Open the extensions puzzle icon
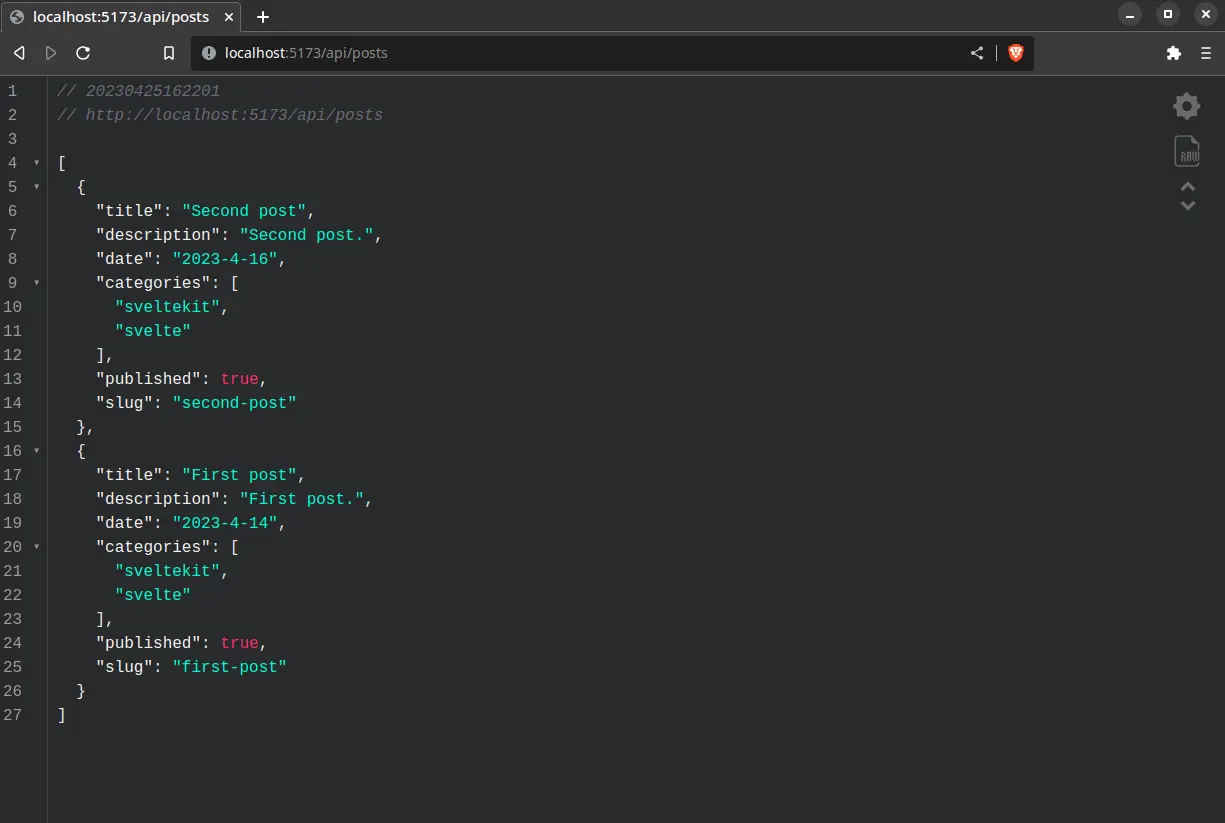Image resolution: width=1225 pixels, height=823 pixels. coord(1174,53)
